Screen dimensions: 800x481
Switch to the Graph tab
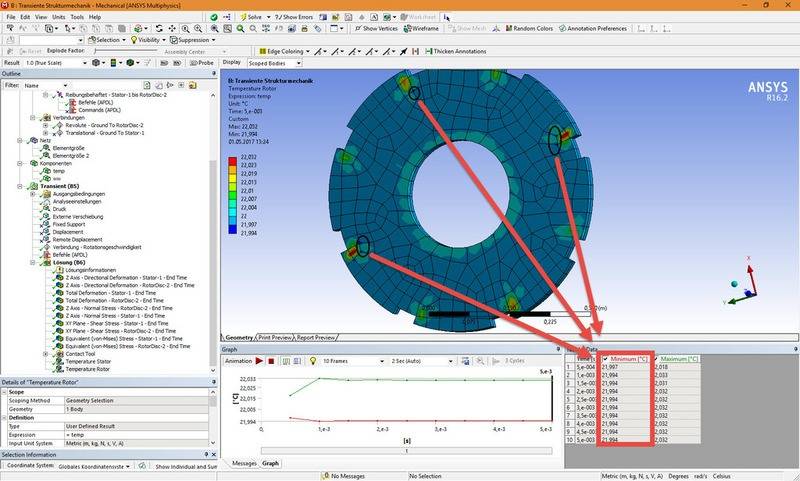(x=270, y=463)
